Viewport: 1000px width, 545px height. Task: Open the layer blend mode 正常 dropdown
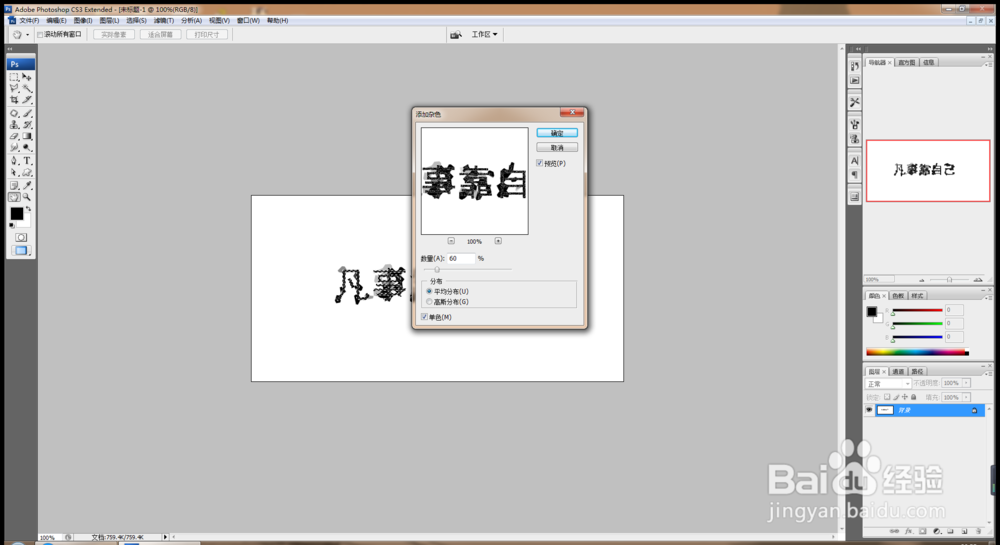click(888, 383)
